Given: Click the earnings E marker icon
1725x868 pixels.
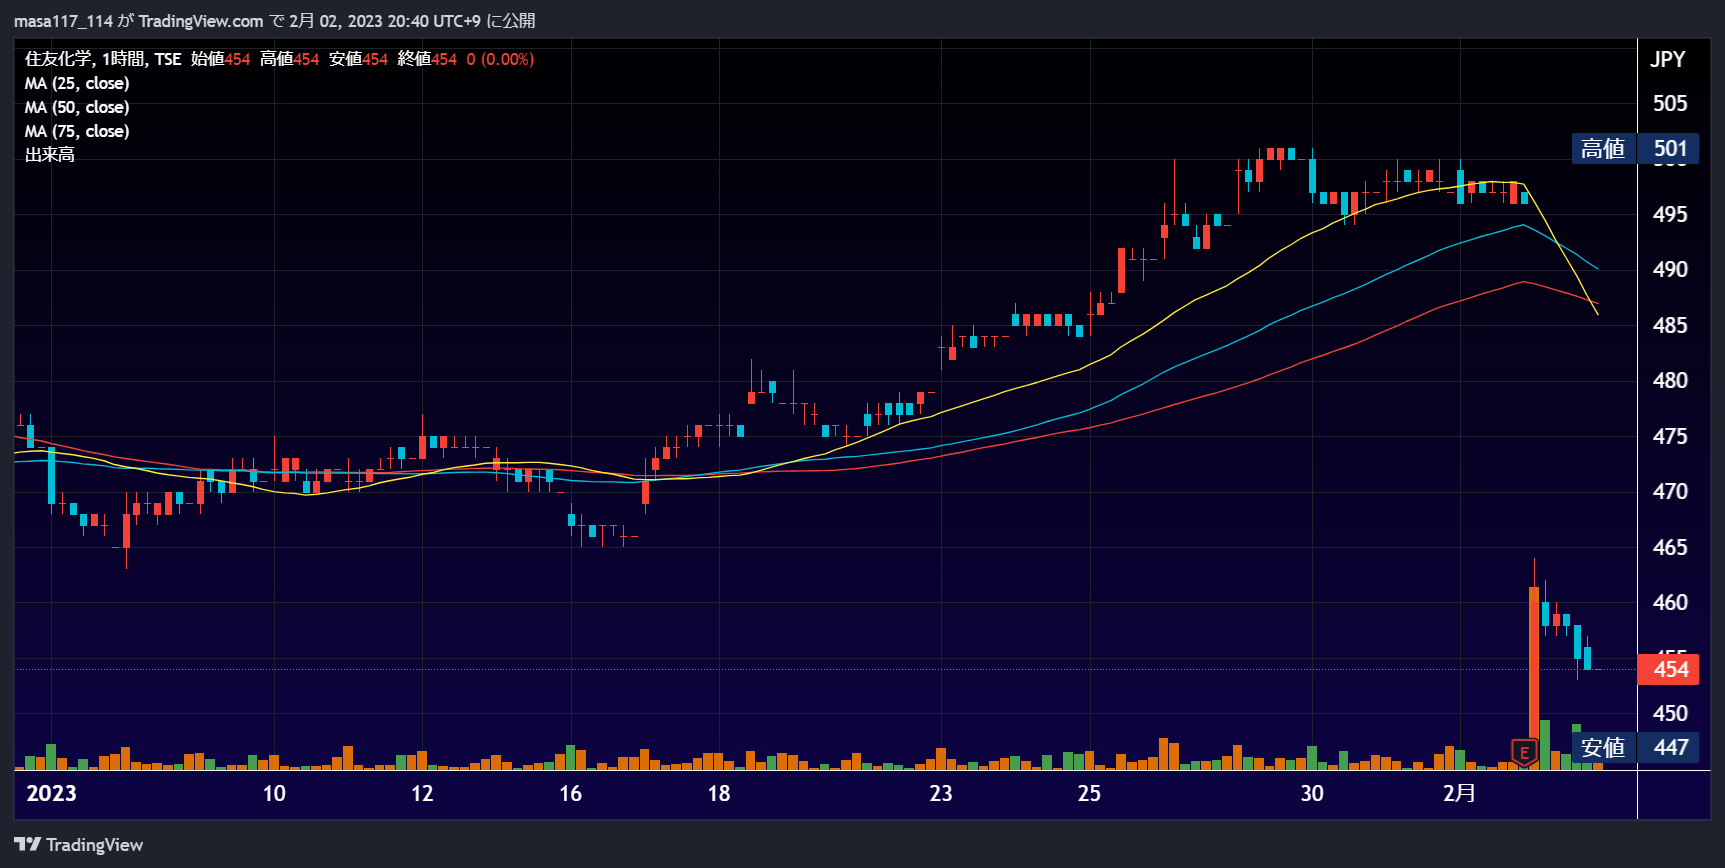Looking at the screenshot, I should (1524, 752).
